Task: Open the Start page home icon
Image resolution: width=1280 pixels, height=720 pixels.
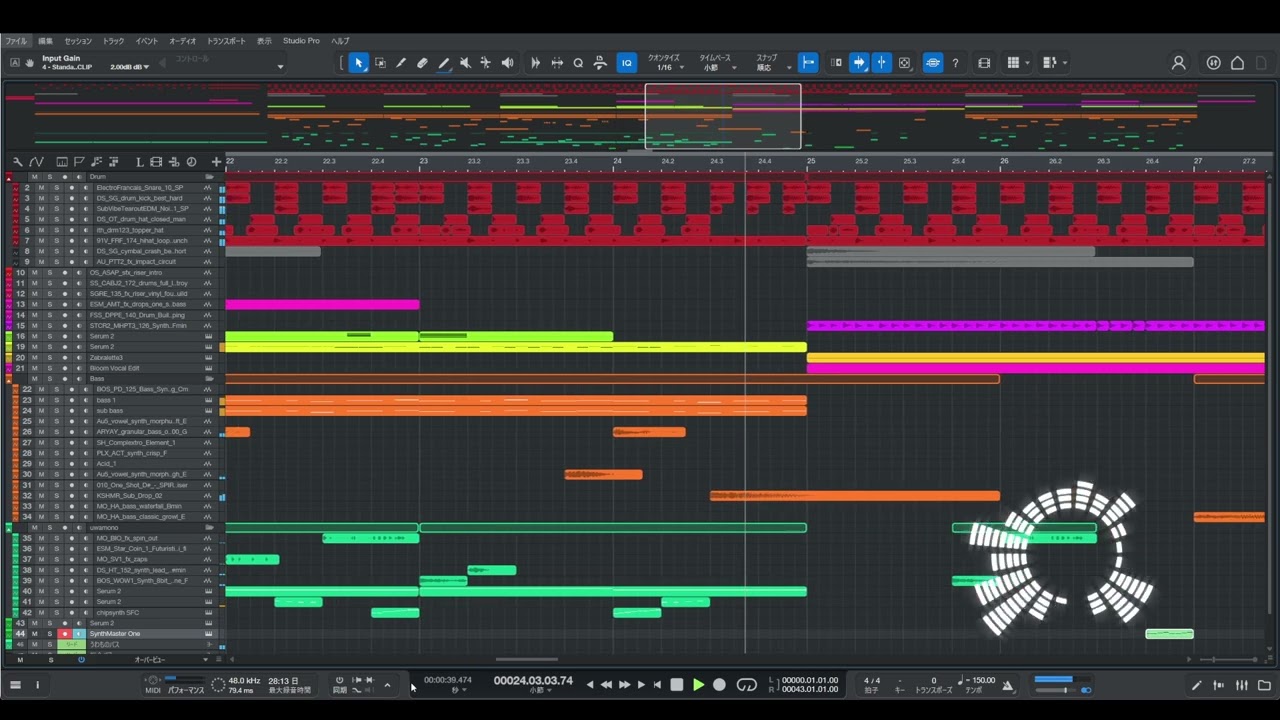Action: tap(1237, 63)
